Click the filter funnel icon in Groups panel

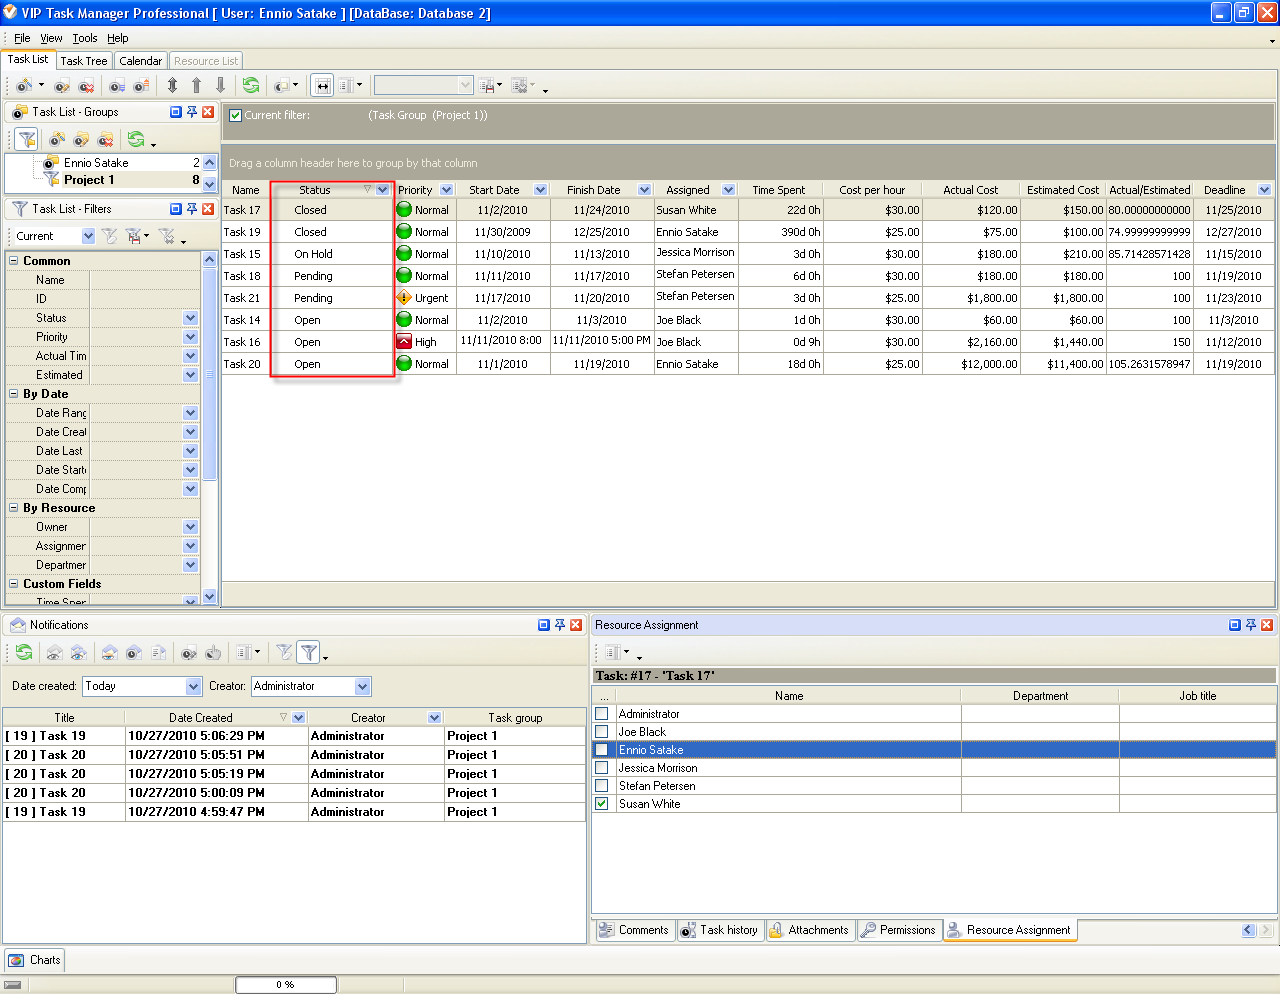coord(27,139)
